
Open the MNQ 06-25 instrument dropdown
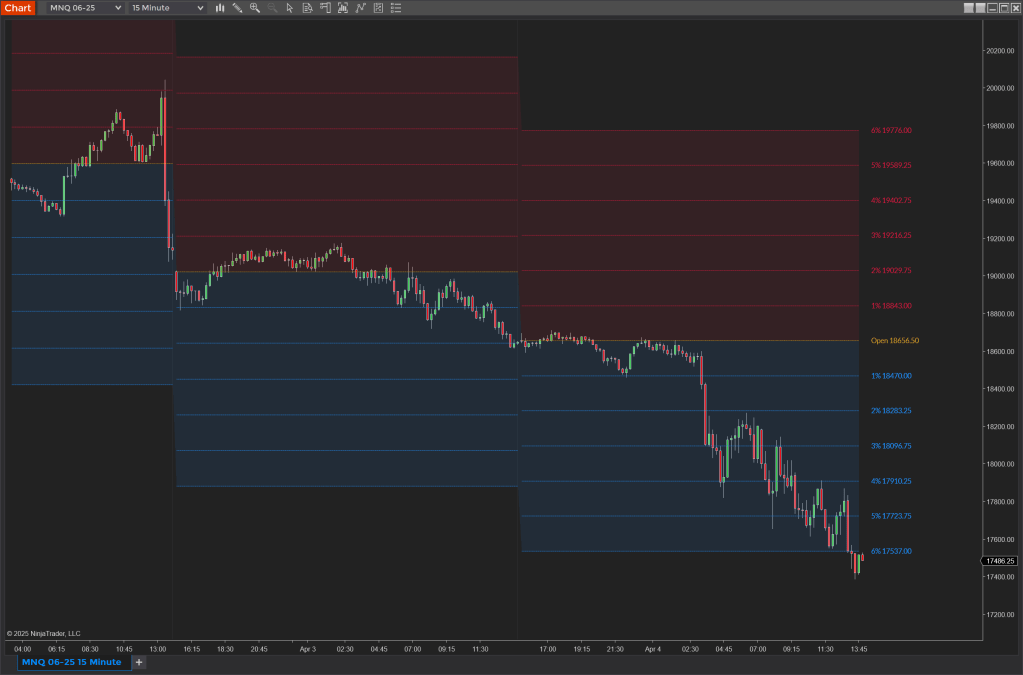click(77, 8)
